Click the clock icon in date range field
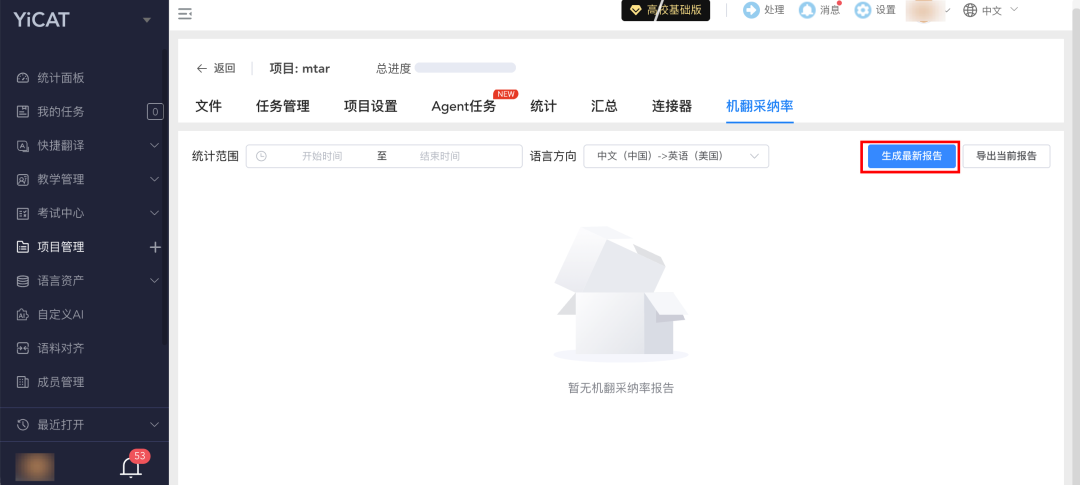The height and width of the screenshot is (485, 1080). (x=261, y=156)
